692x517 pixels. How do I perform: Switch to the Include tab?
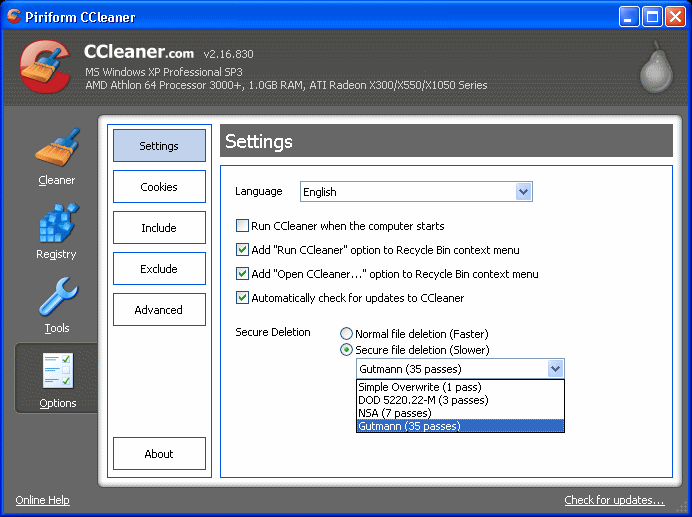159,228
